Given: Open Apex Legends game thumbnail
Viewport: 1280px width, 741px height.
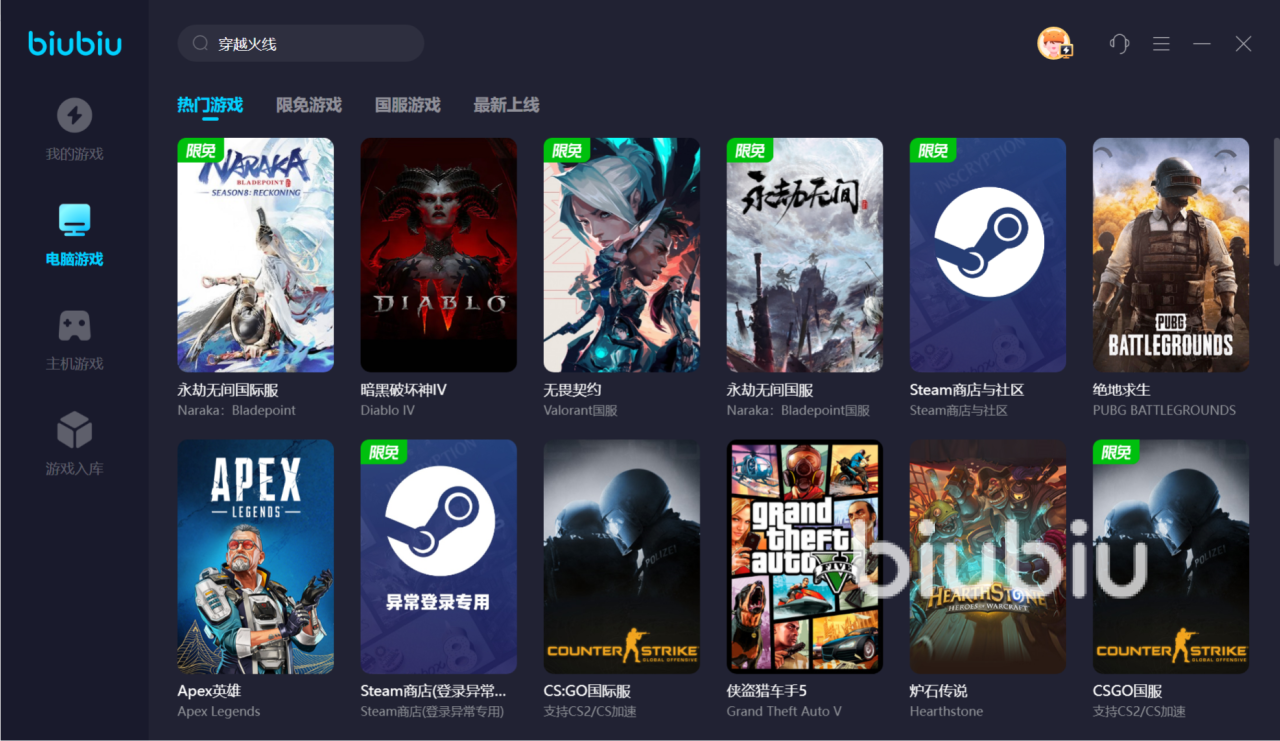Looking at the screenshot, I should click(x=256, y=557).
